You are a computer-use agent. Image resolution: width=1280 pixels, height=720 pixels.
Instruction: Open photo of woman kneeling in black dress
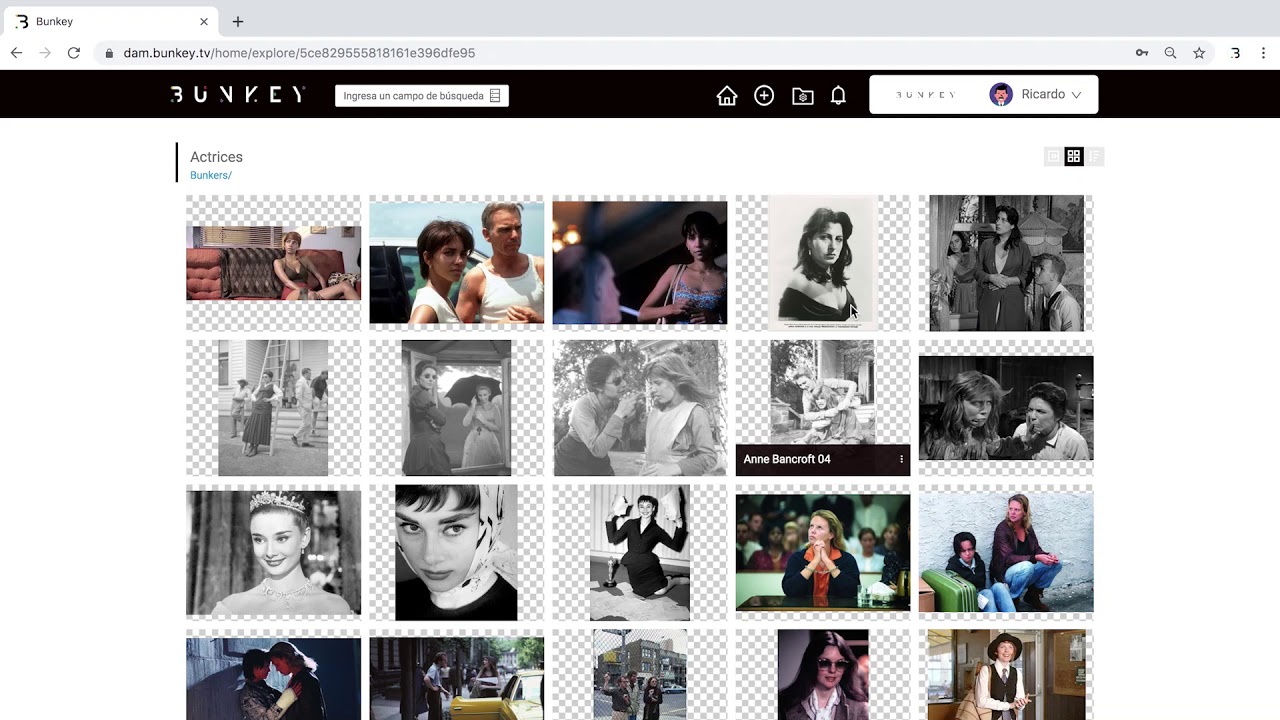click(x=639, y=552)
